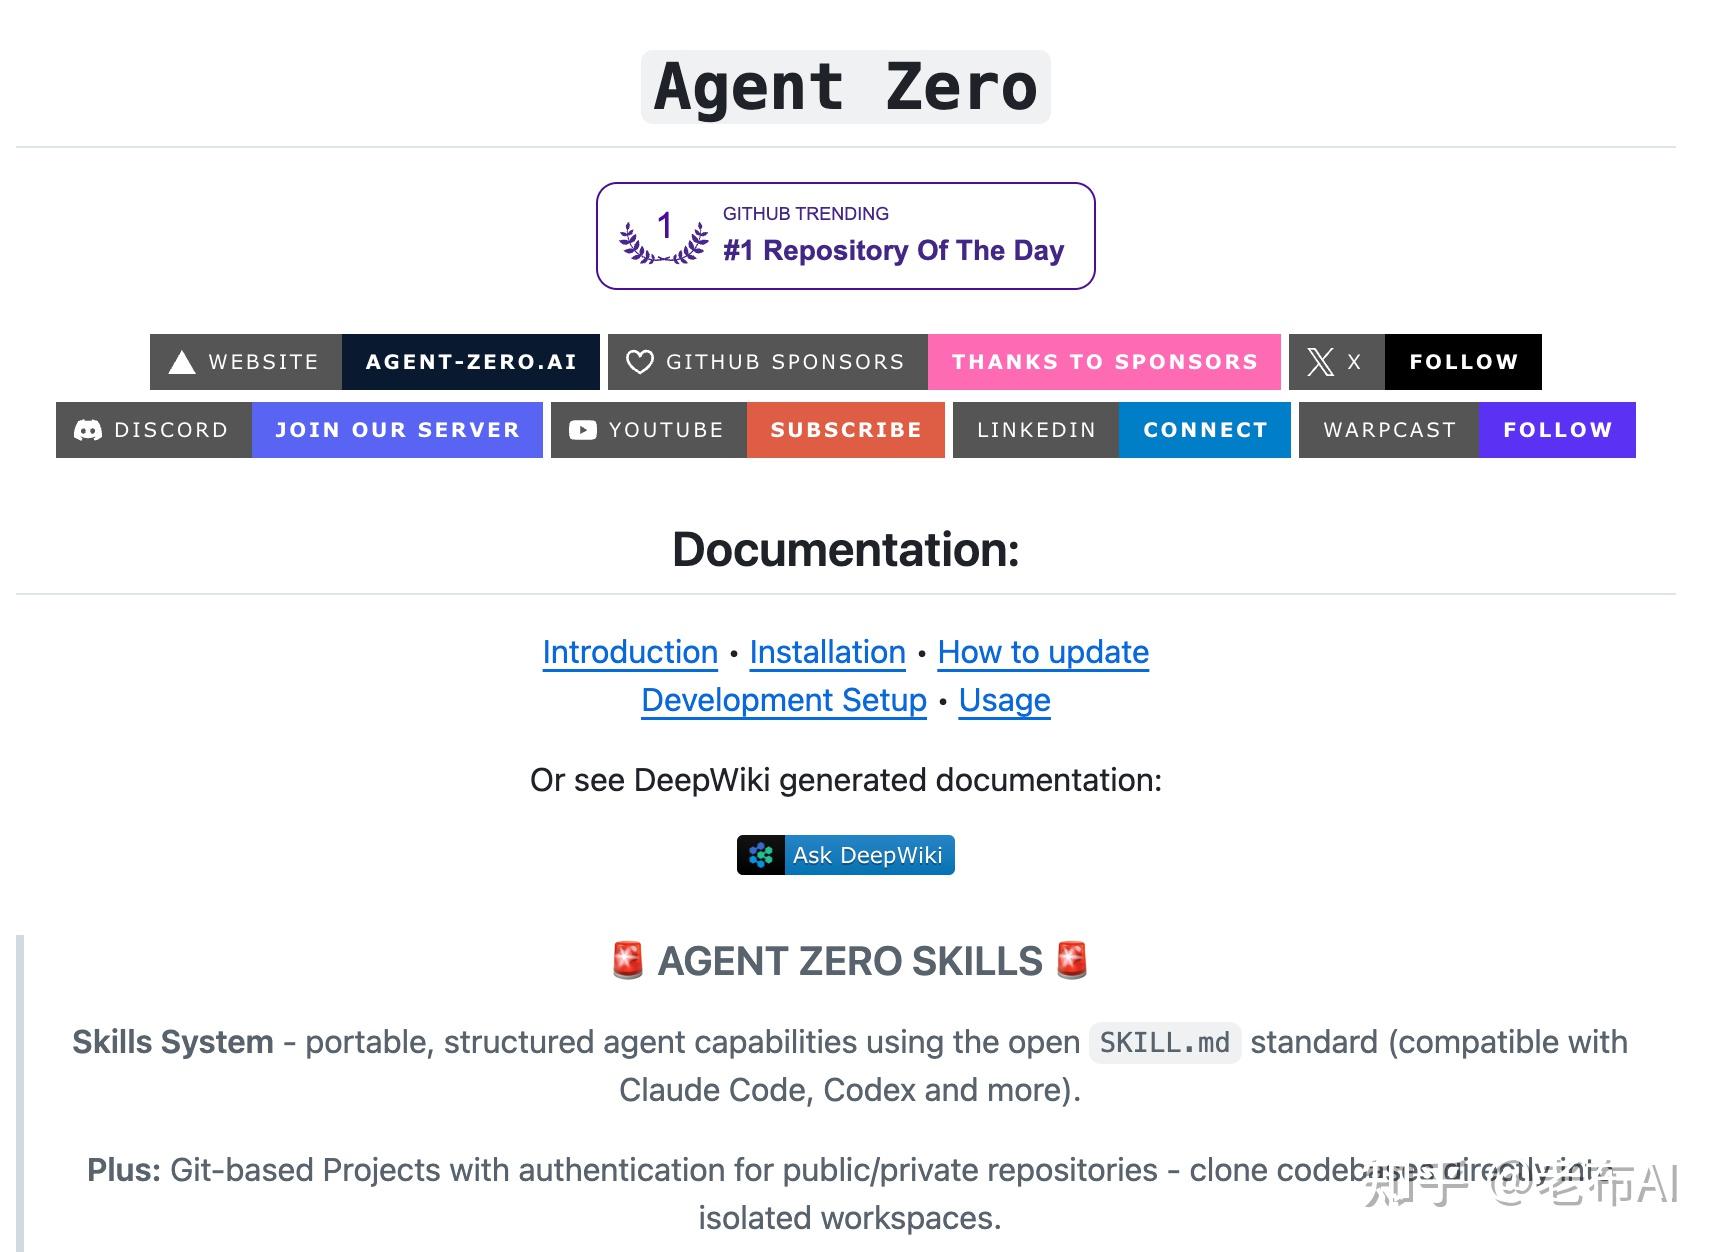The width and height of the screenshot is (1724, 1252).
Task: Click the laurel wreath number 1 icon
Action: (x=664, y=237)
